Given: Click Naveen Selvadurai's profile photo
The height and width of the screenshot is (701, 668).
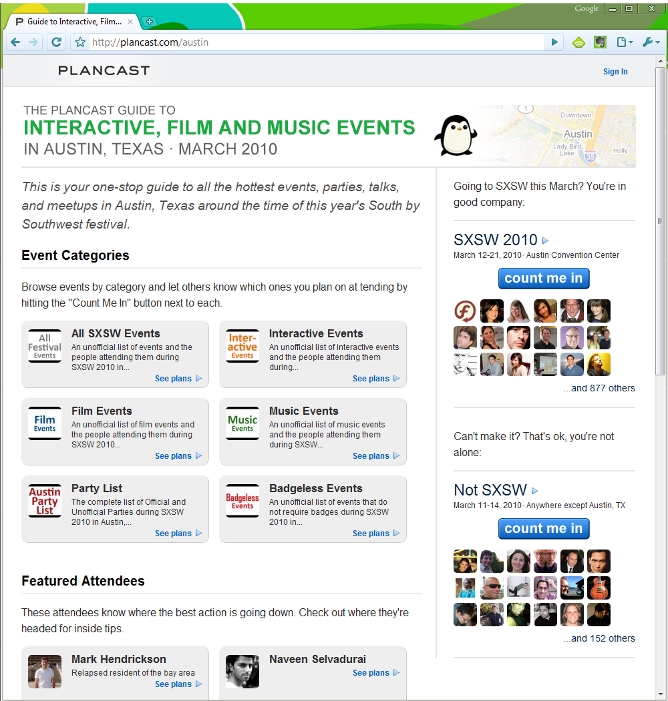Looking at the screenshot, I should point(242,671).
